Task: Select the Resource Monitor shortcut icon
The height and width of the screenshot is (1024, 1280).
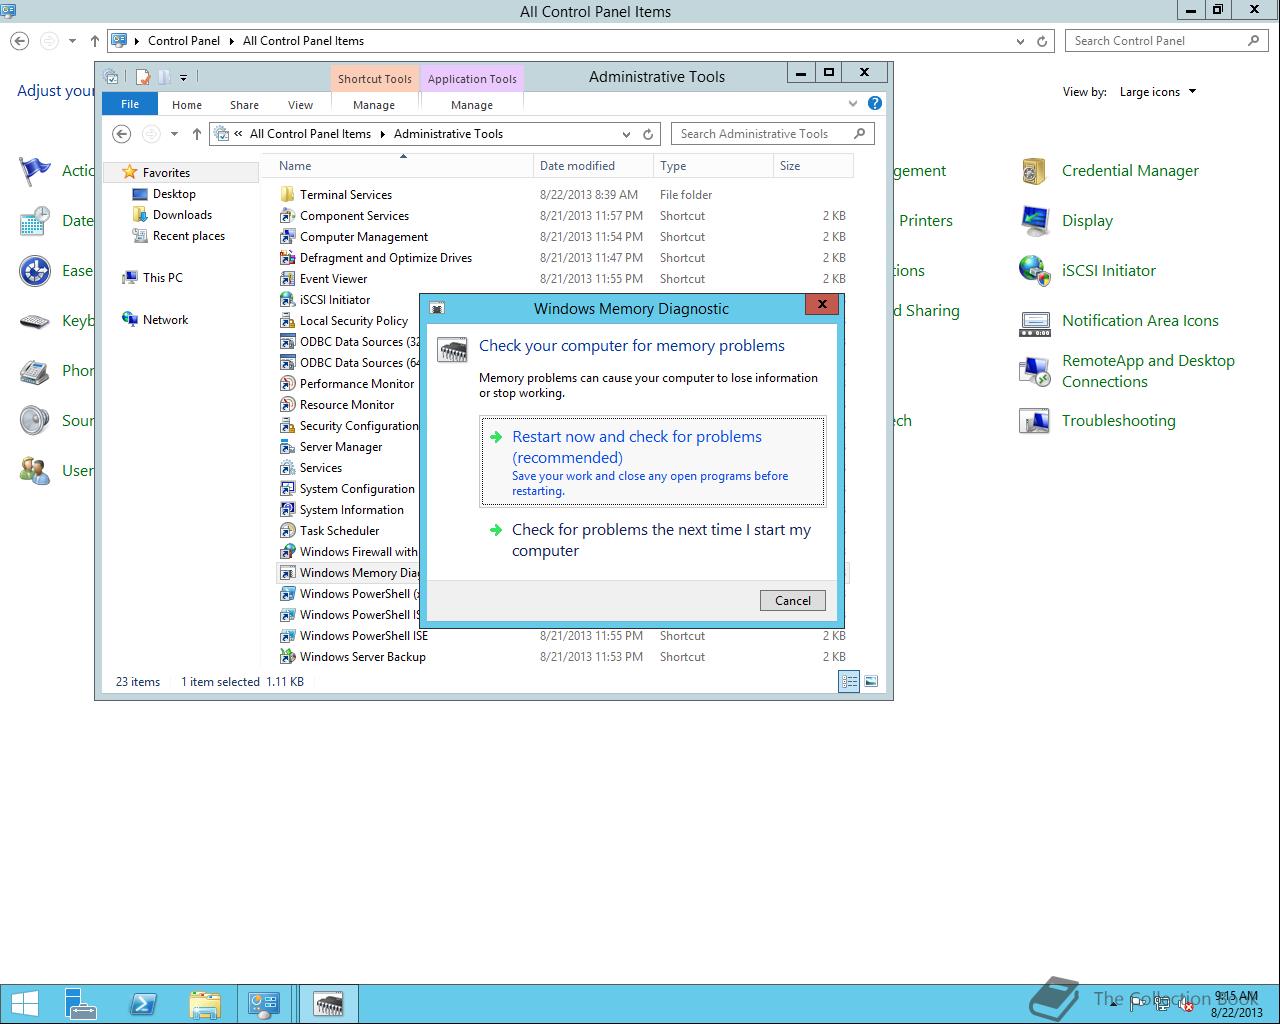Action: pyautogui.click(x=287, y=405)
